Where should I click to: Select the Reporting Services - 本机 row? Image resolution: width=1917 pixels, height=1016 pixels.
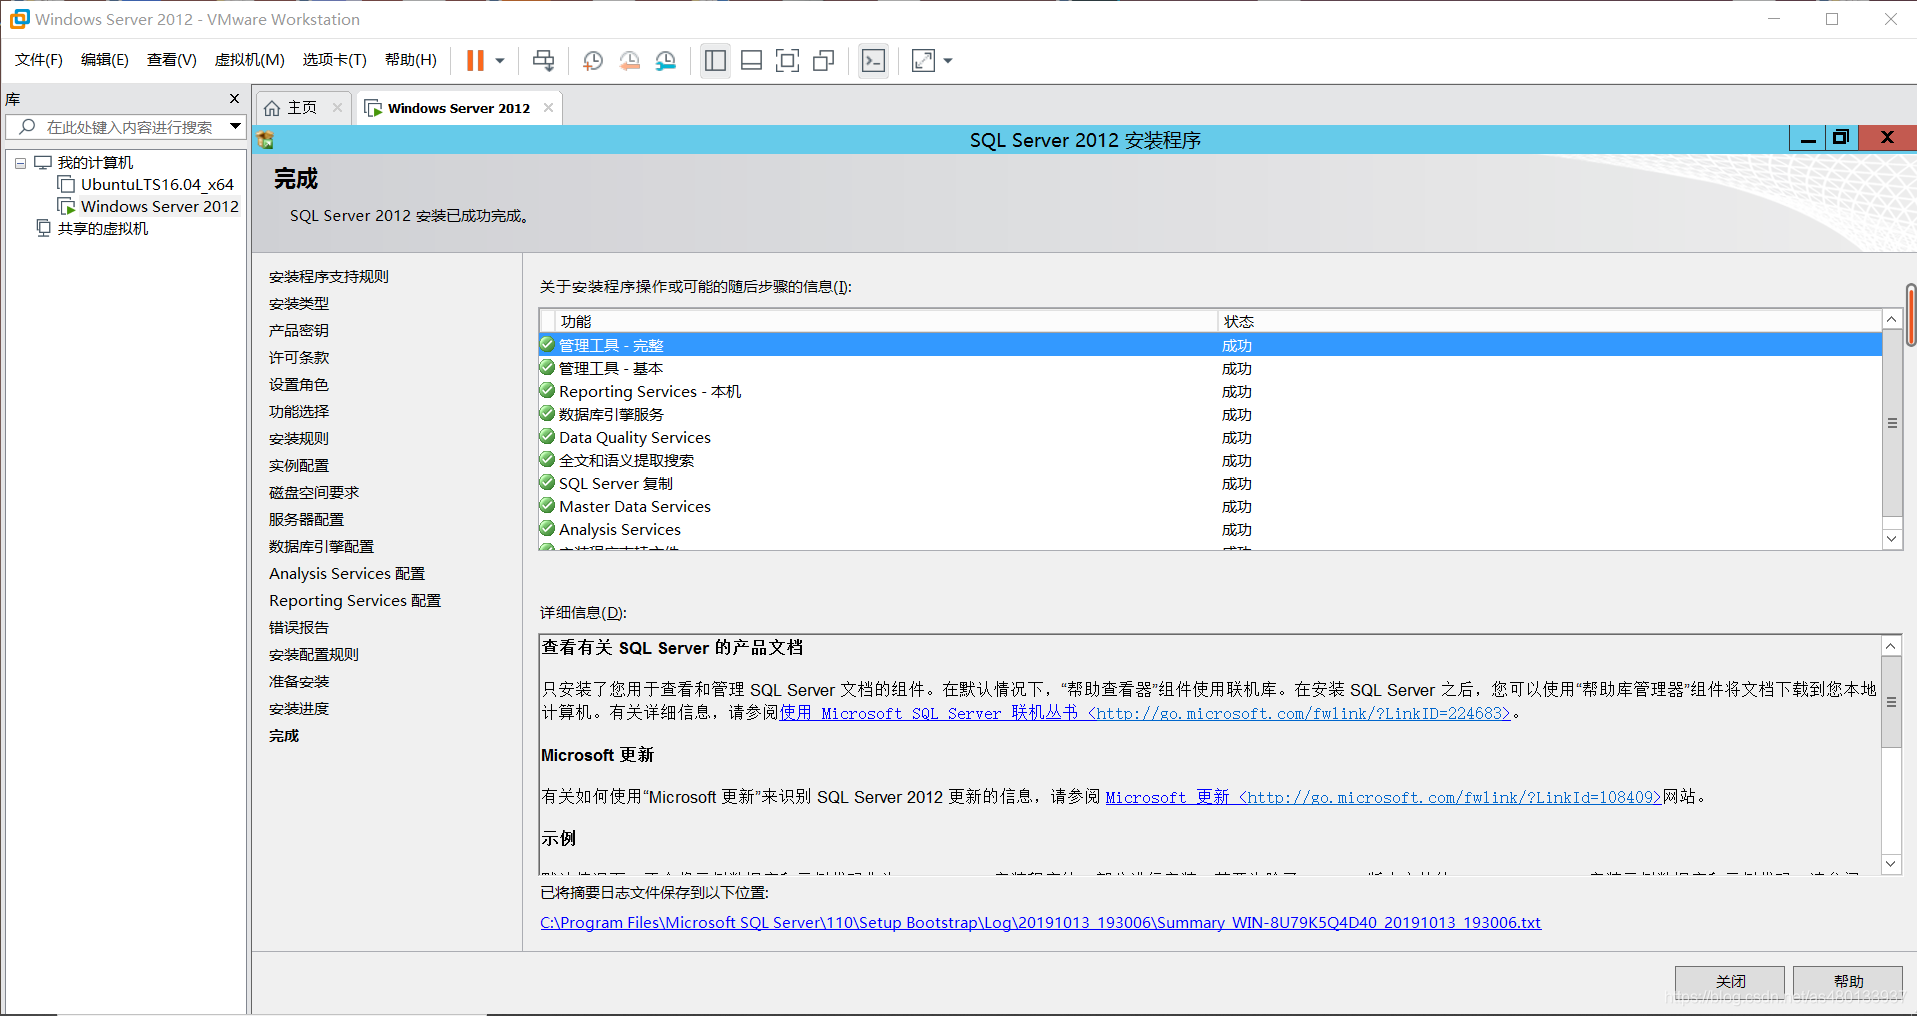coord(1210,391)
